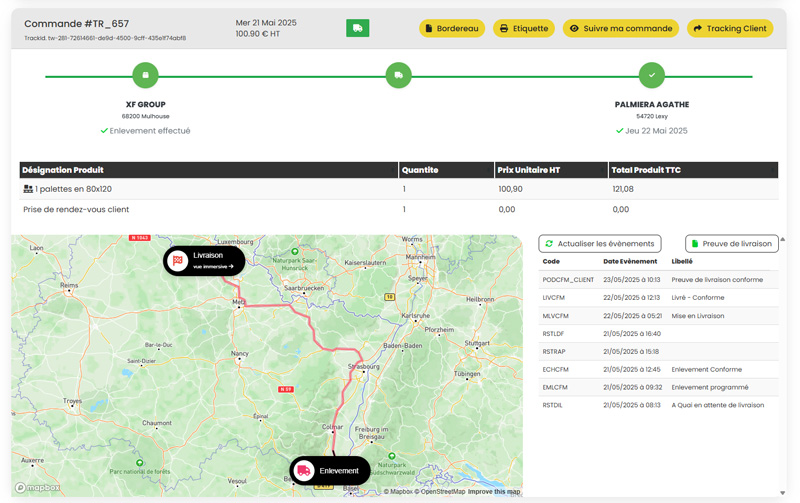Click the truck icon on Enlevement marker

[304, 470]
